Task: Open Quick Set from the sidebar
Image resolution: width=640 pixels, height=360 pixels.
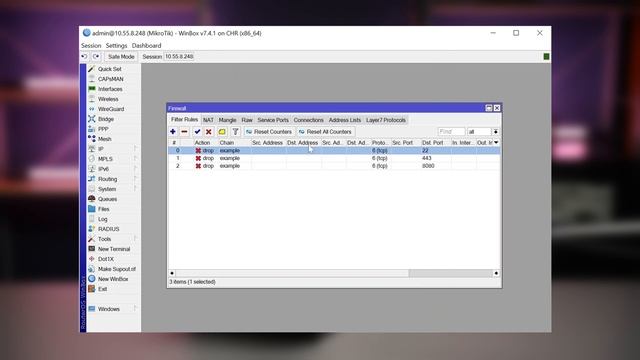Action: point(109,69)
